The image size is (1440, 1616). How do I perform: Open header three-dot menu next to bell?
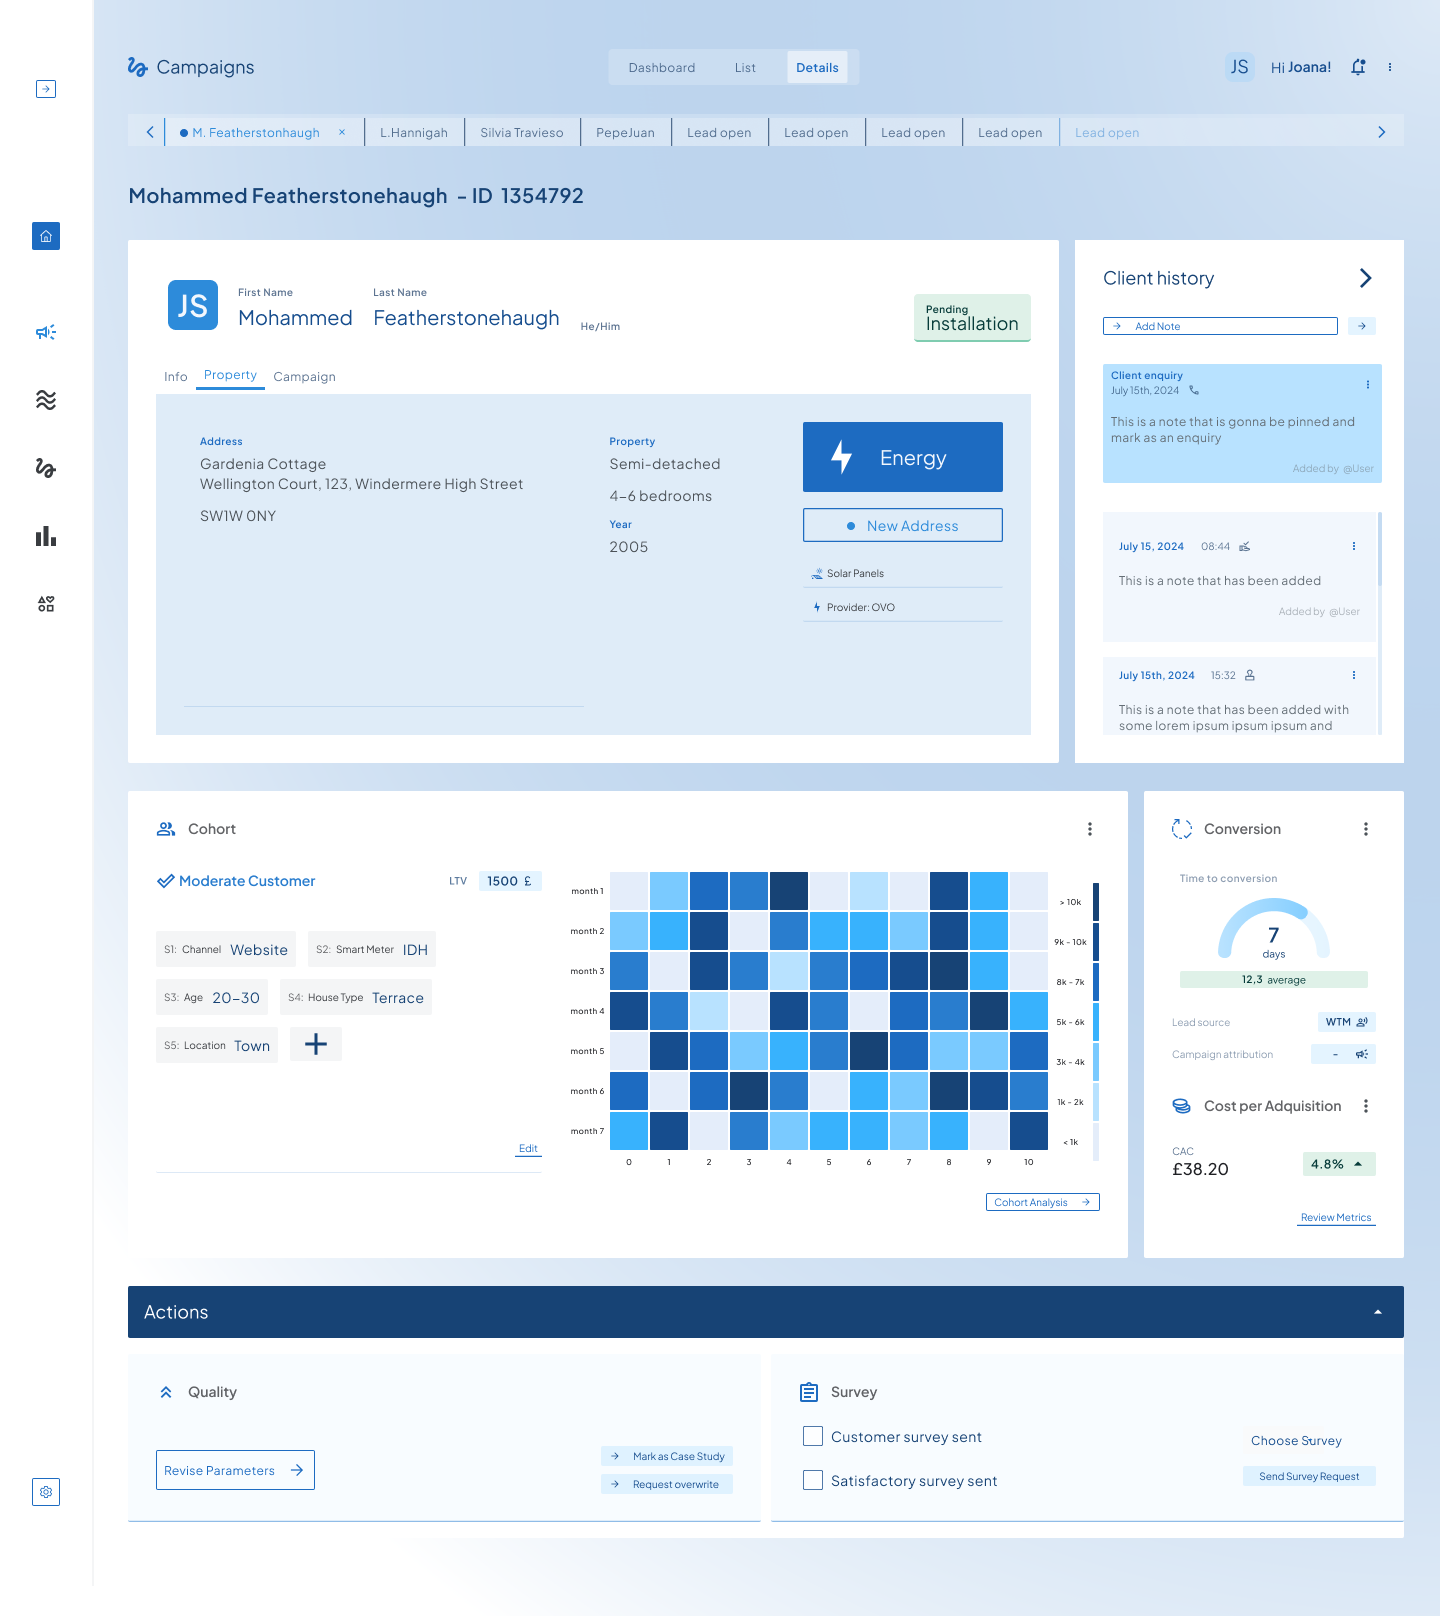pos(1390,67)
